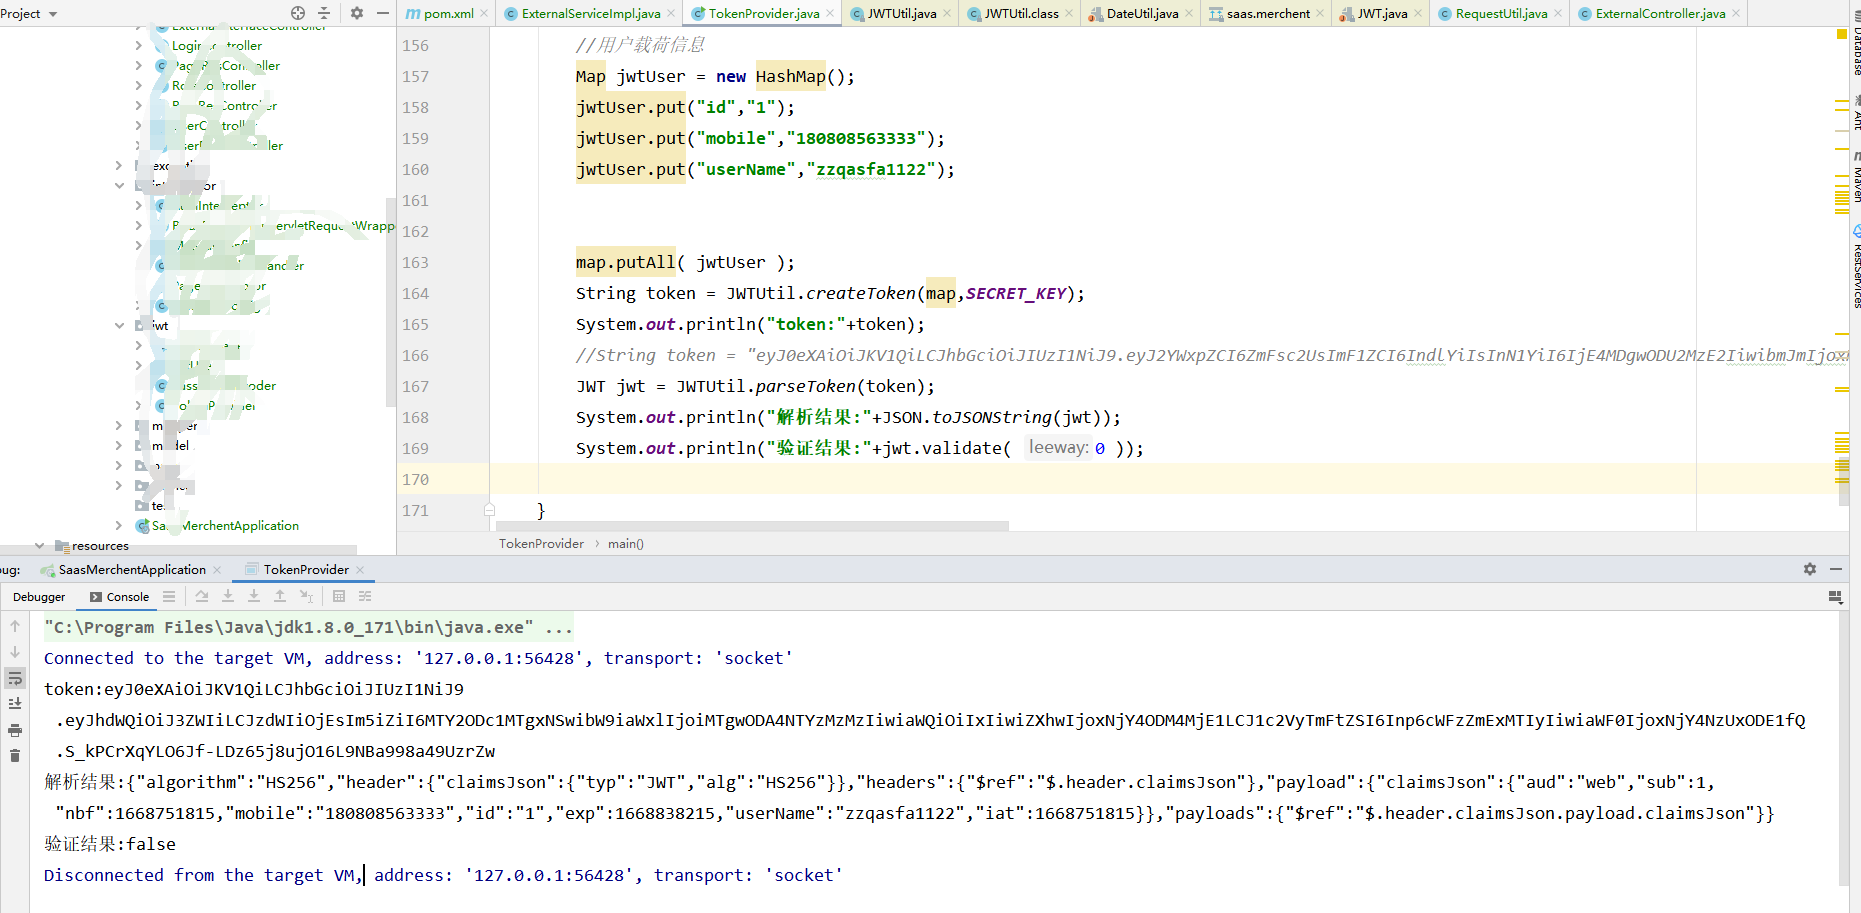Click the console down-arrow icon
1861x913 pixels.
click(x=15, y=652)
